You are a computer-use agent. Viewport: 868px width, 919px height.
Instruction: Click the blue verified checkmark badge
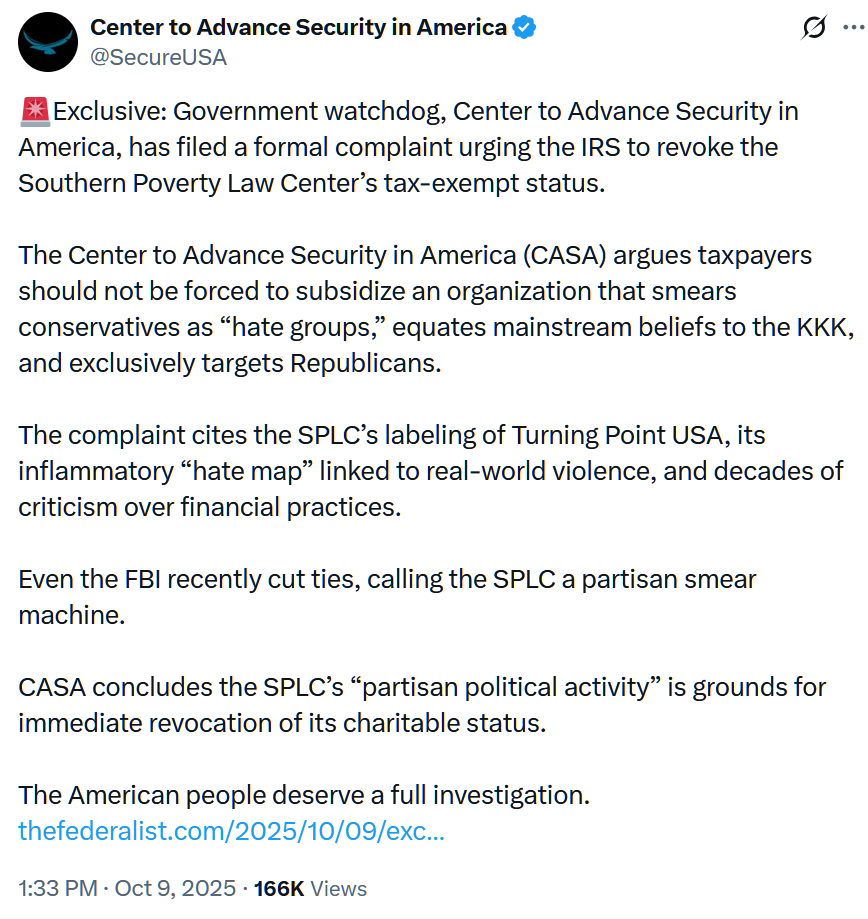pyautogui.click(x=524, y=28)
